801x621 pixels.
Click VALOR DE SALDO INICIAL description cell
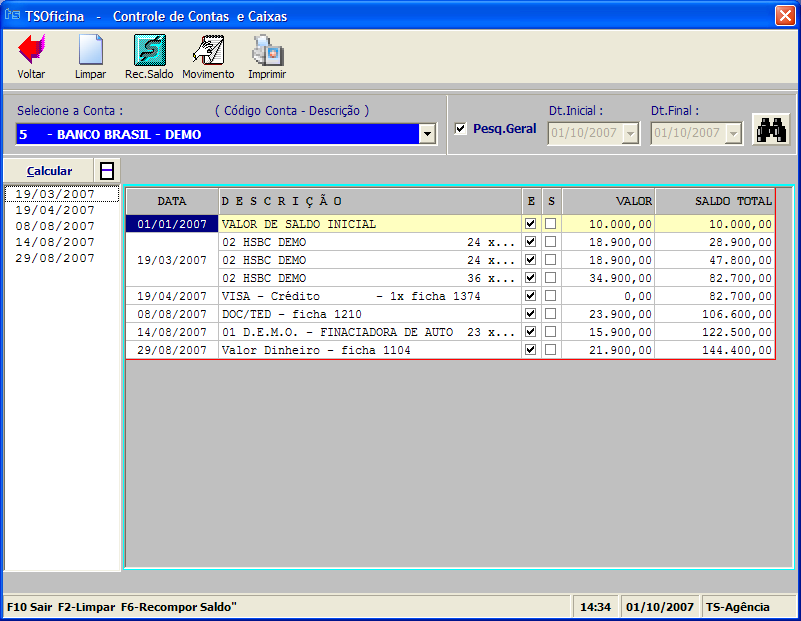click(x=370, y=224)
